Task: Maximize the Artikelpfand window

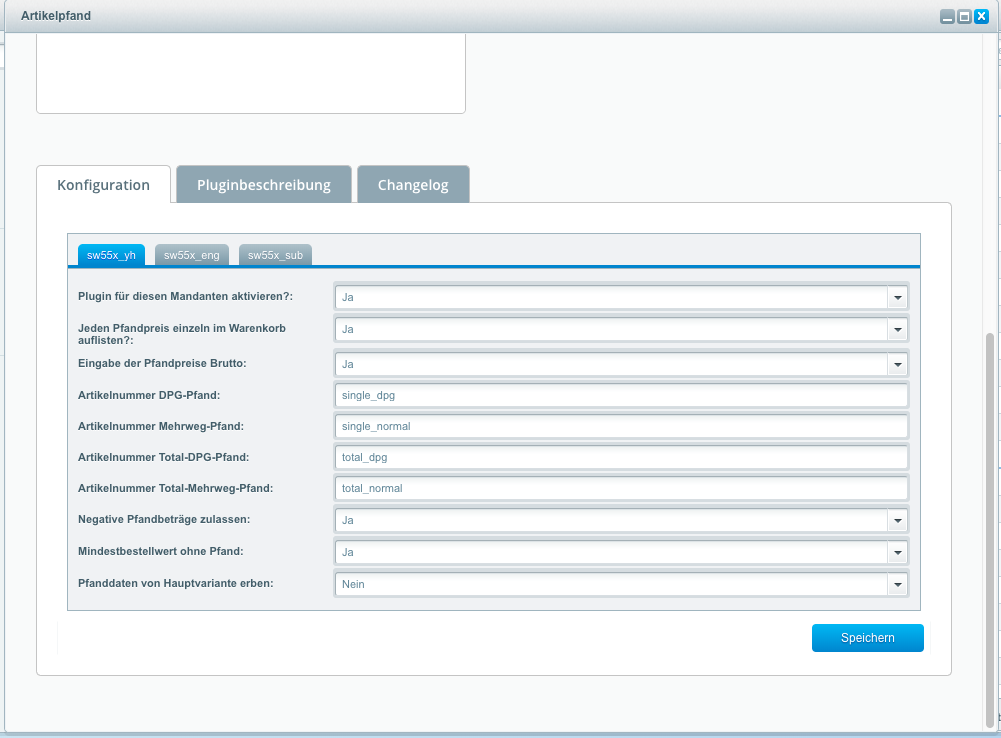Action: [964, 17]
